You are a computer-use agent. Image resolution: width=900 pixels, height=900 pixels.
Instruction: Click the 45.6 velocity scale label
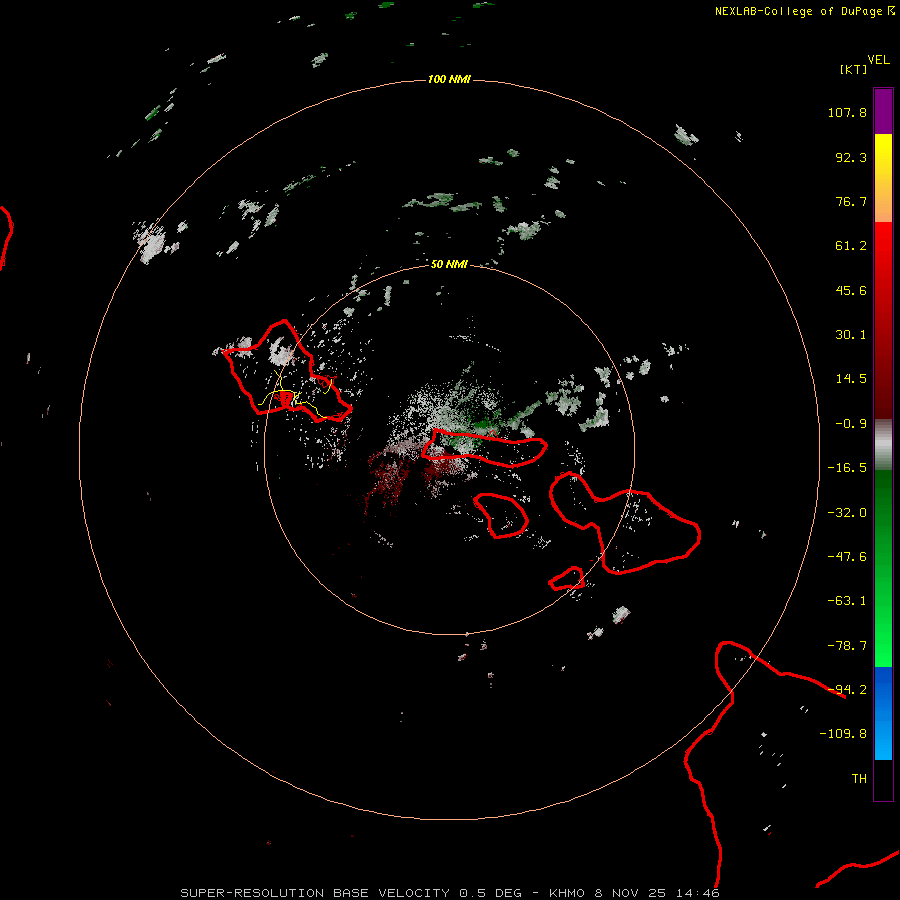pos(851,290)
